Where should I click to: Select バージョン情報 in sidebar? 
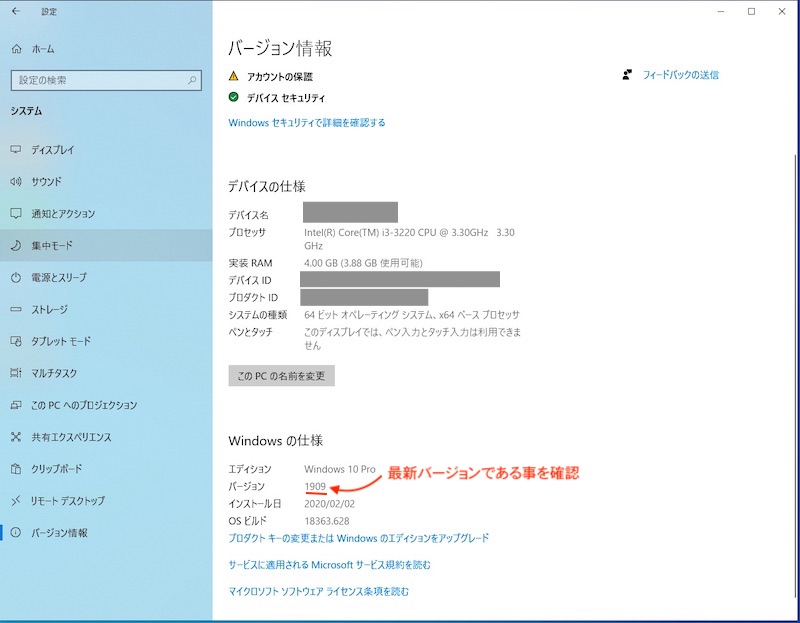(59, 533)
